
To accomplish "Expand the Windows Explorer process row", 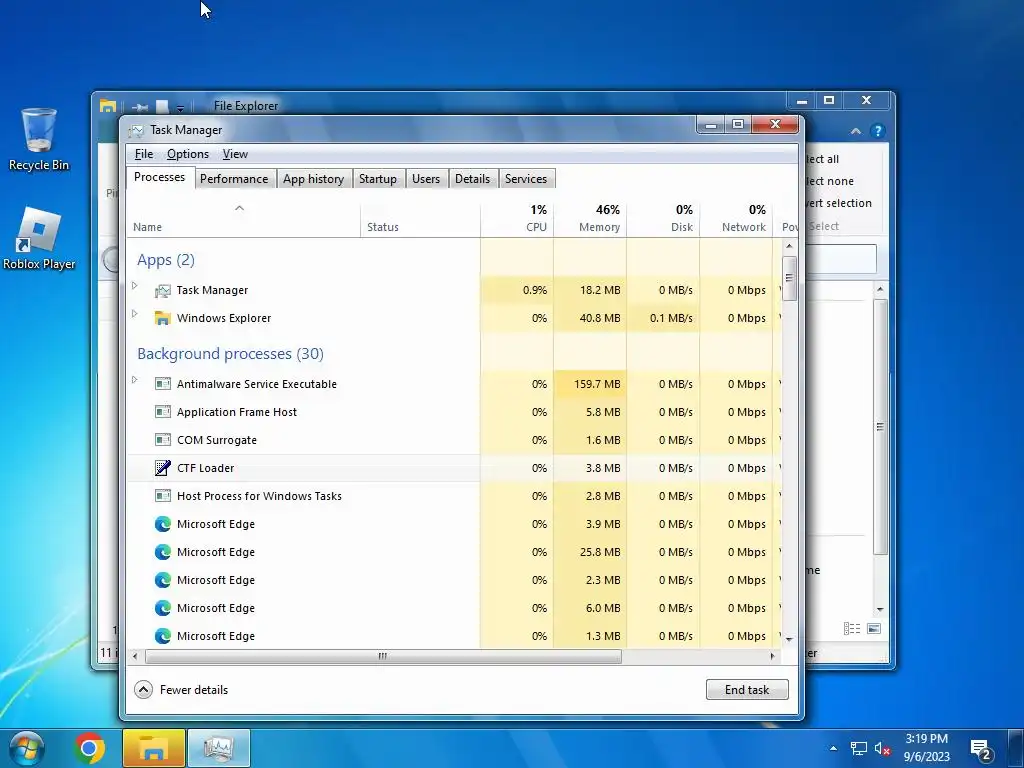I will coord(135,313).
